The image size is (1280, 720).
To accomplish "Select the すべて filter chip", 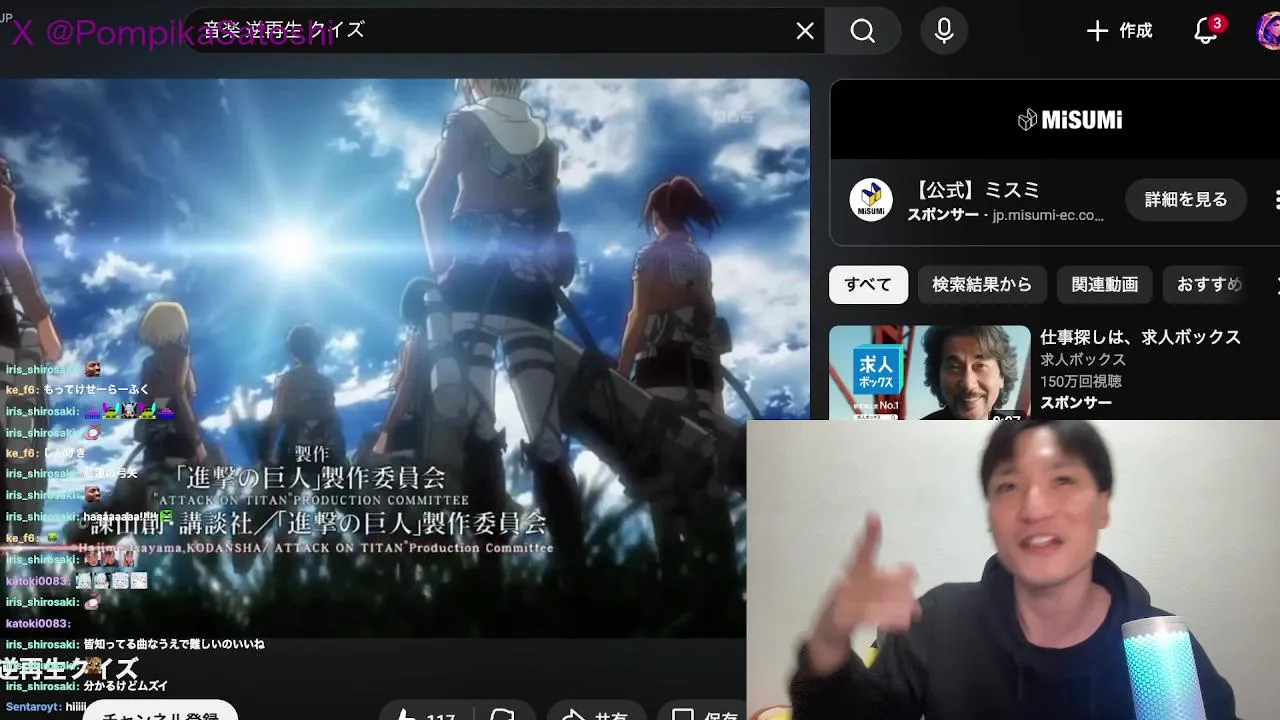I will tap(868, 285).
